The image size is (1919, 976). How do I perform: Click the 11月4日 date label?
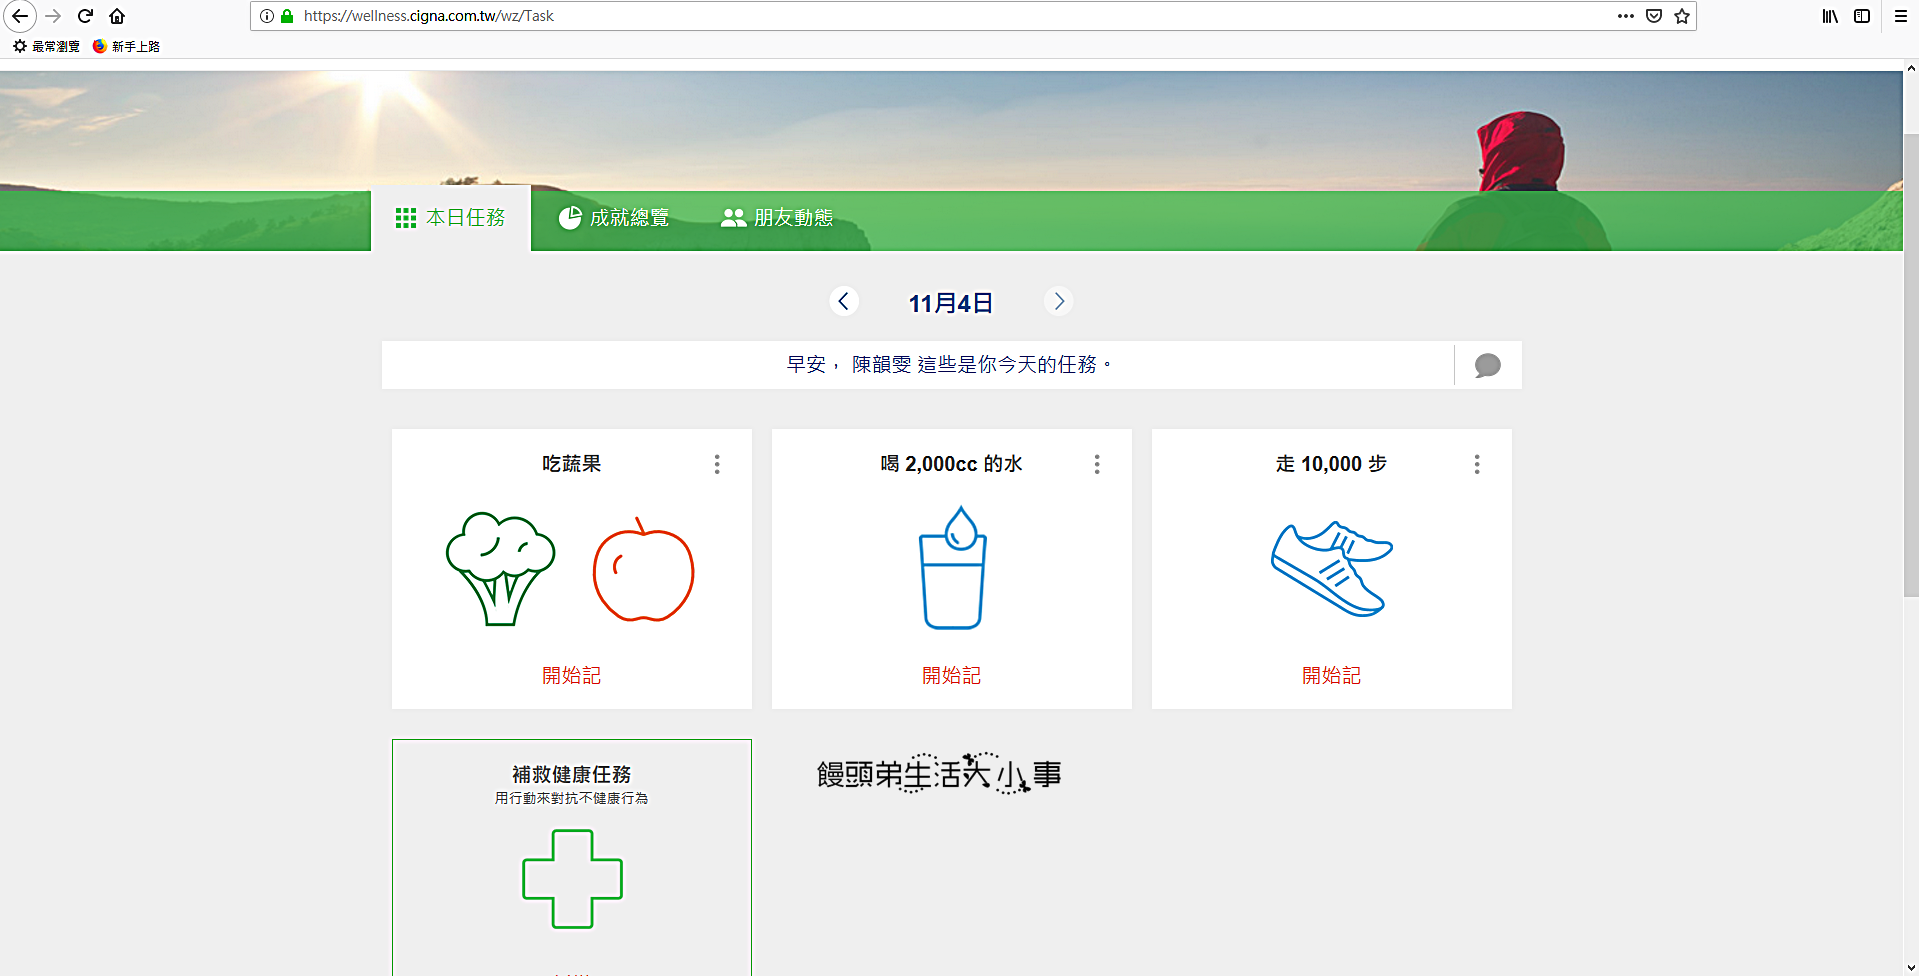pyautogui.click(x=950, y=303)
